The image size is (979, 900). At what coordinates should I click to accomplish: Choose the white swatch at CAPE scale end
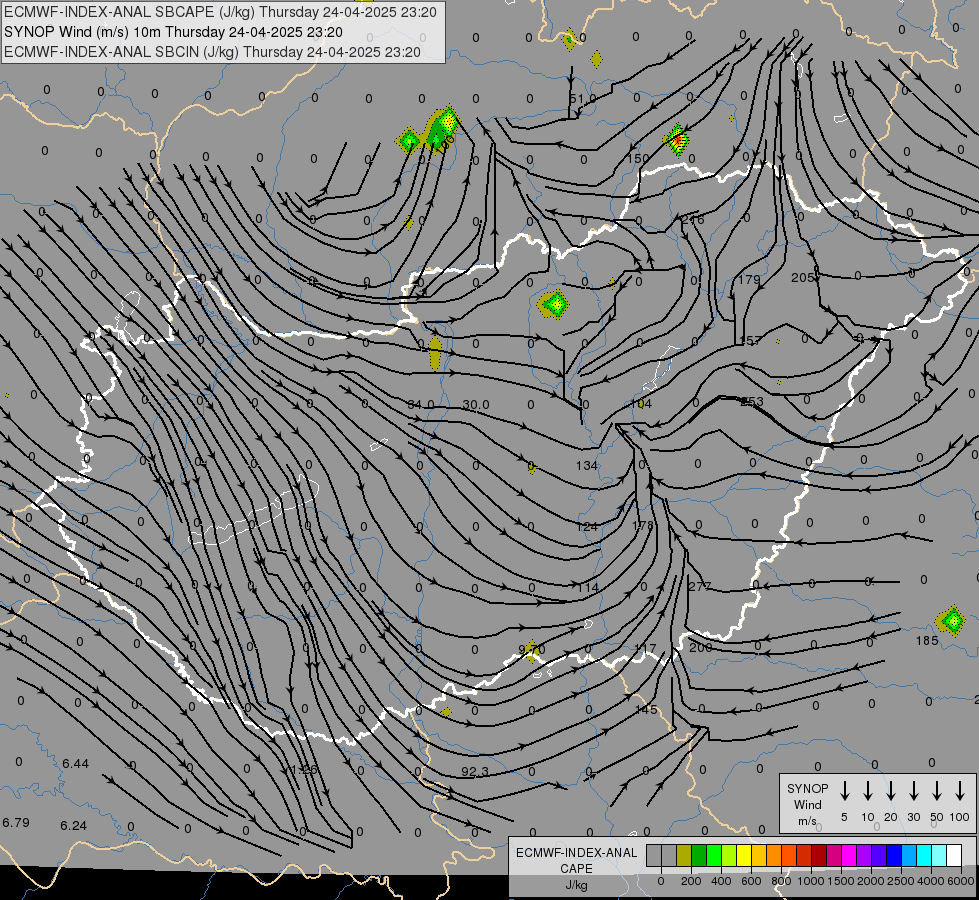pyautogui.click(x=953, y=855)
